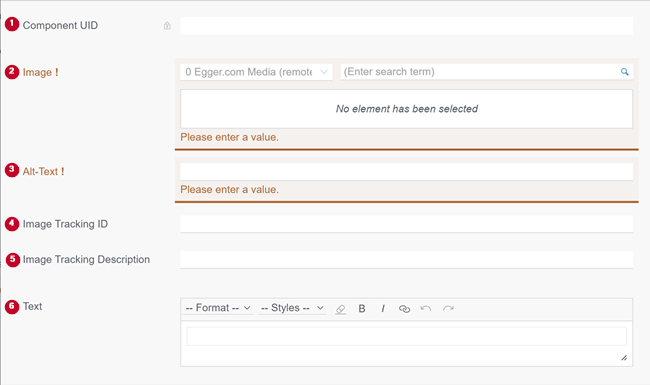Click the 'Image Tracking ID' label
This screenshot has width=650, height=385.
[65, 224]
